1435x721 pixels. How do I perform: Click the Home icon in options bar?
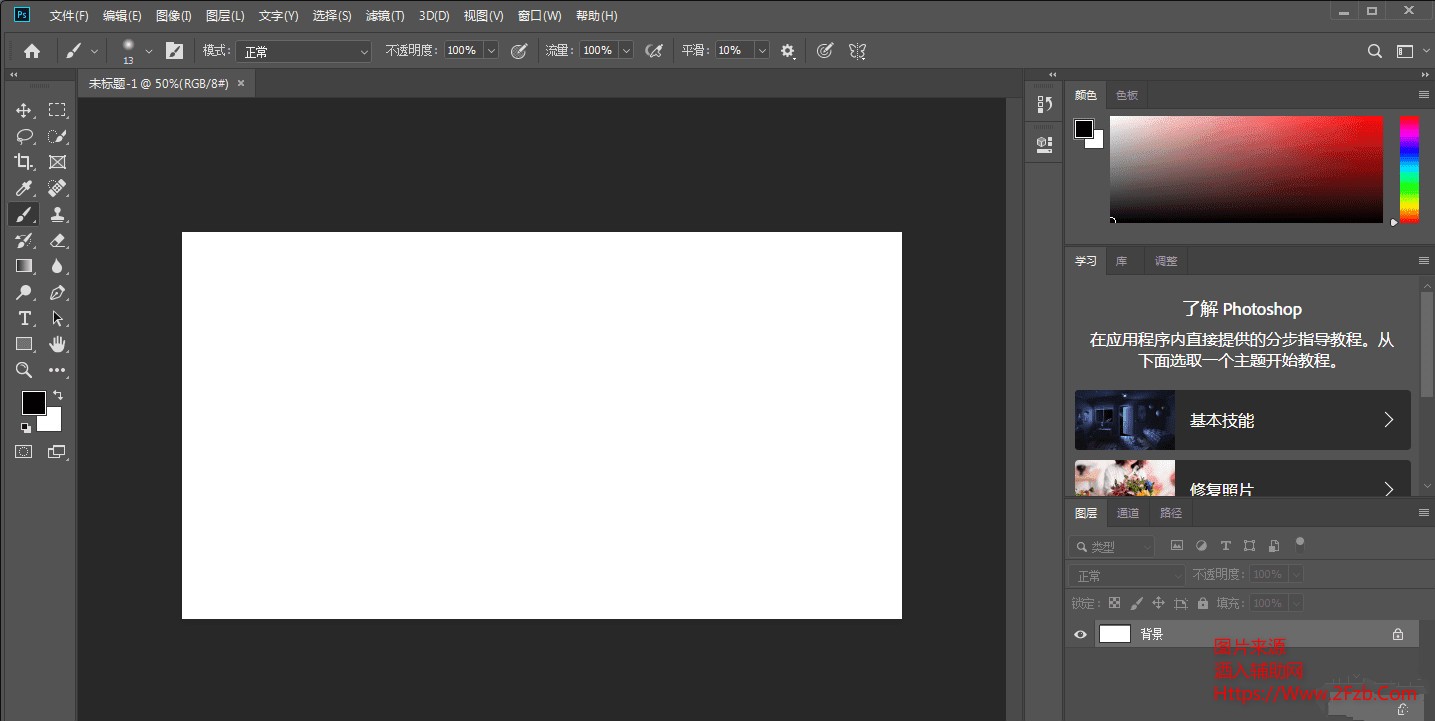32,51
